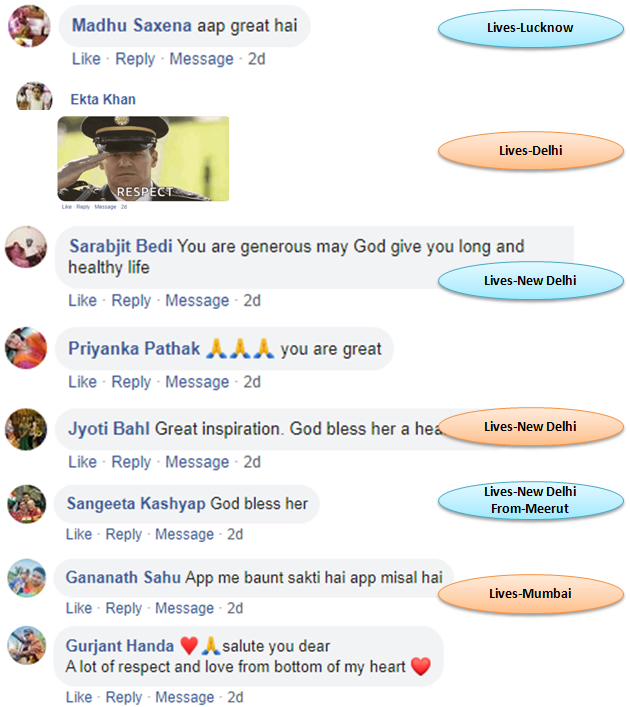Image resolution: width=630 pixels, height=707 pixels.
Task: Open Priyanka Pathak's avatar
Action: 26,348
